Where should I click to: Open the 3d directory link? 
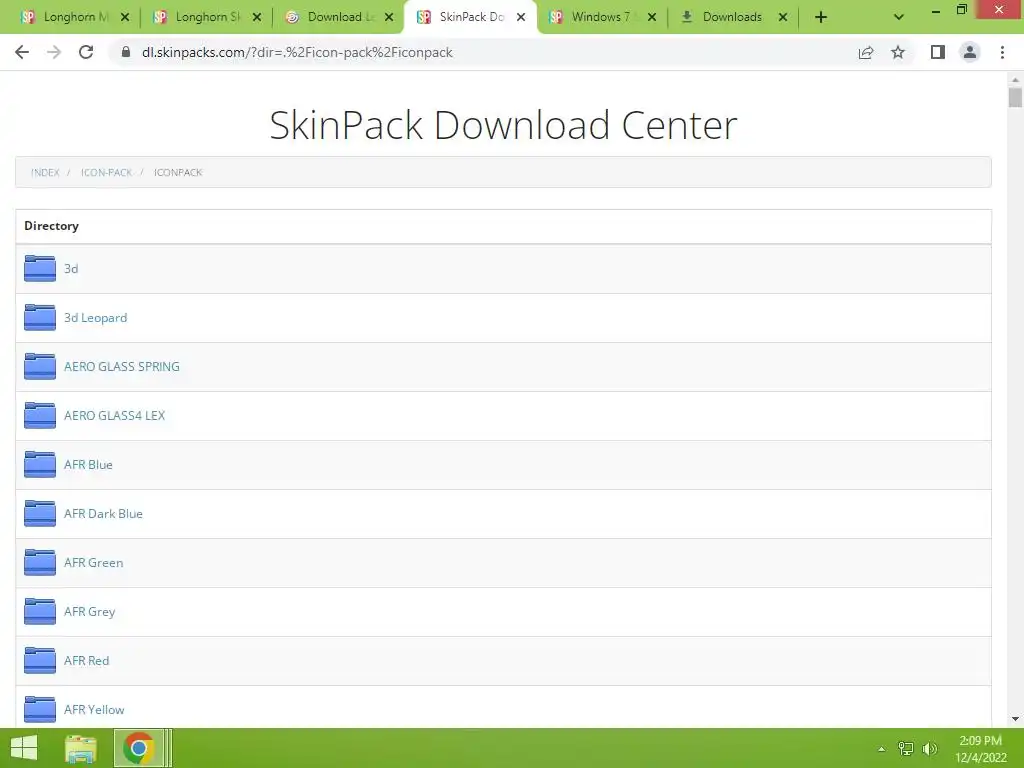click(71, 268)
